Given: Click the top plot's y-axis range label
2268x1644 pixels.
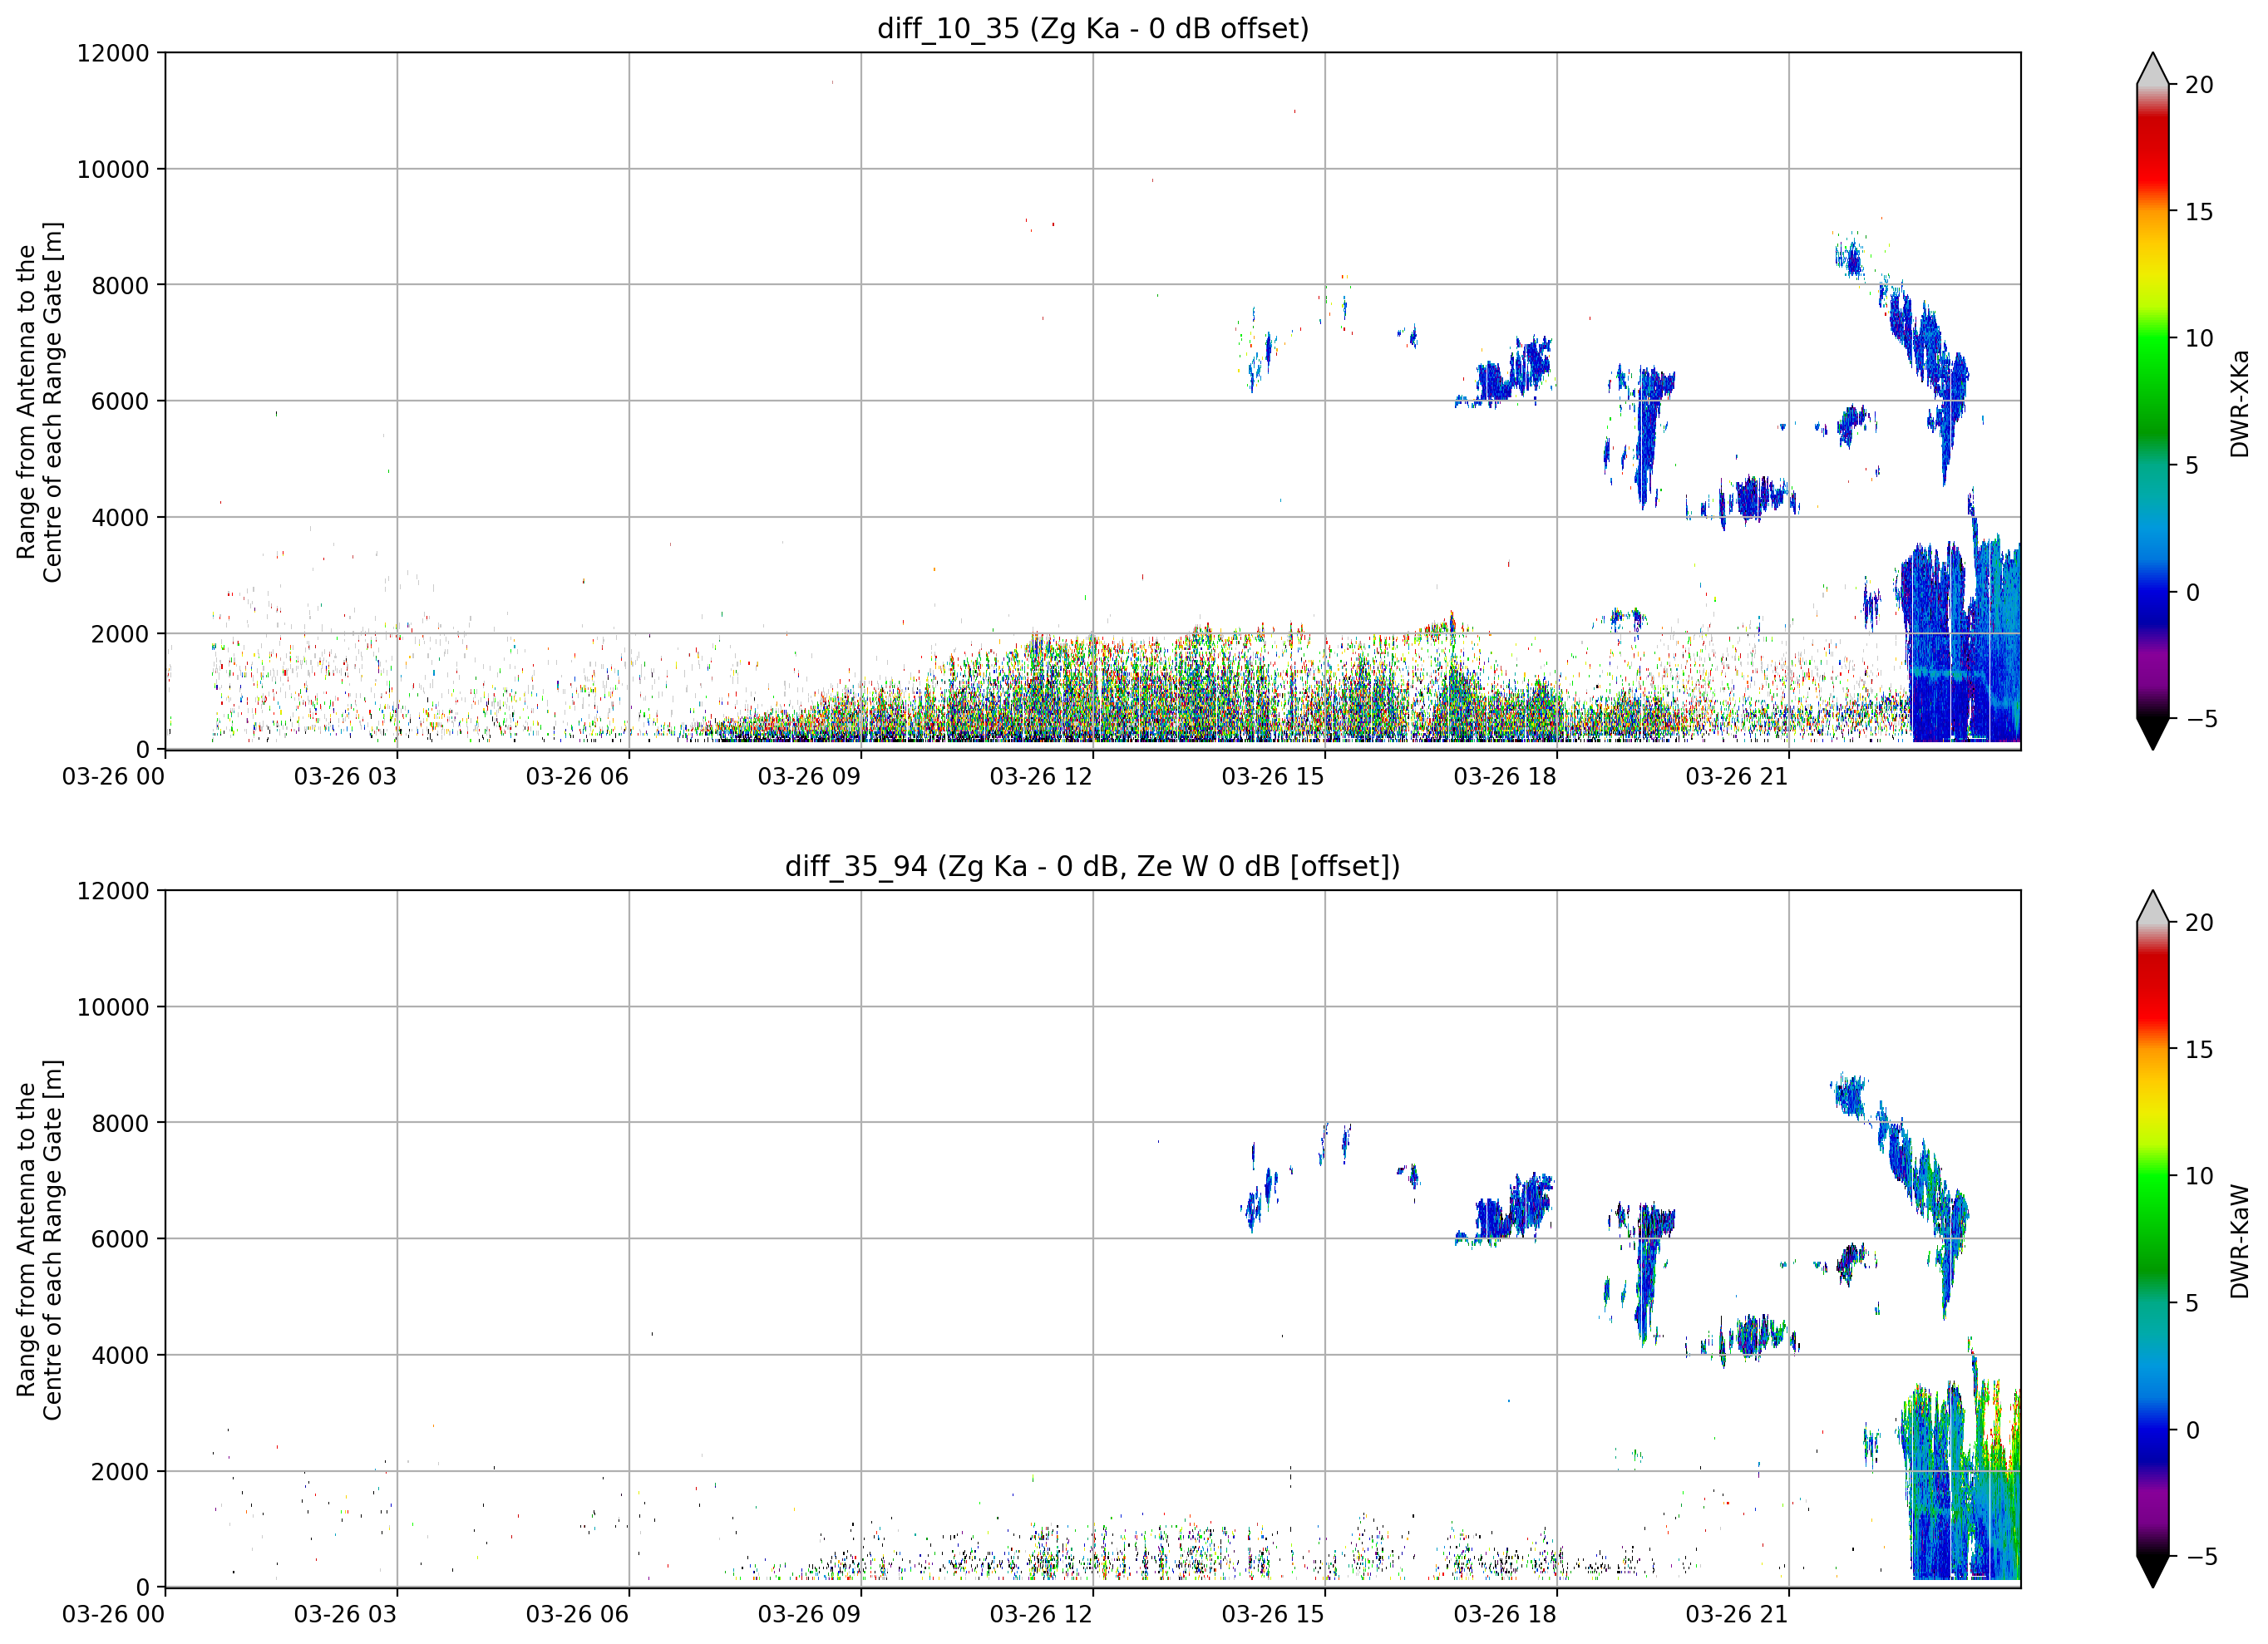Looking at the screenshot, I should (40, 402).
